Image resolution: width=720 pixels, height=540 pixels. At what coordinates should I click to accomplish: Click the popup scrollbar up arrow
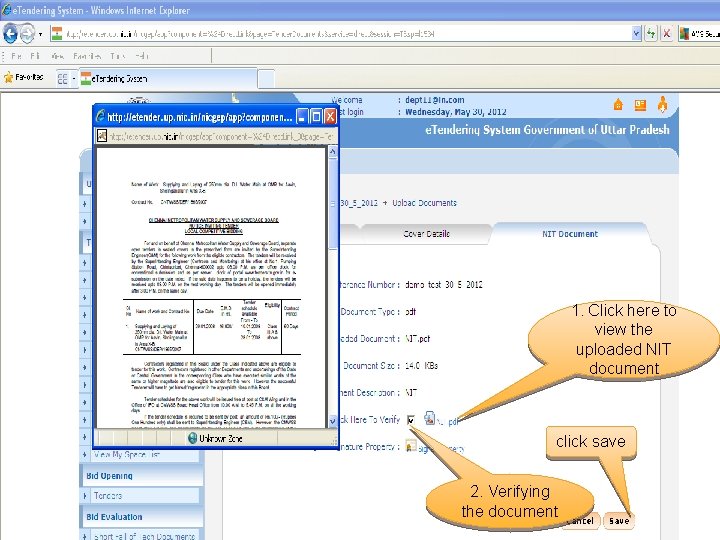(x=333, y=152)
